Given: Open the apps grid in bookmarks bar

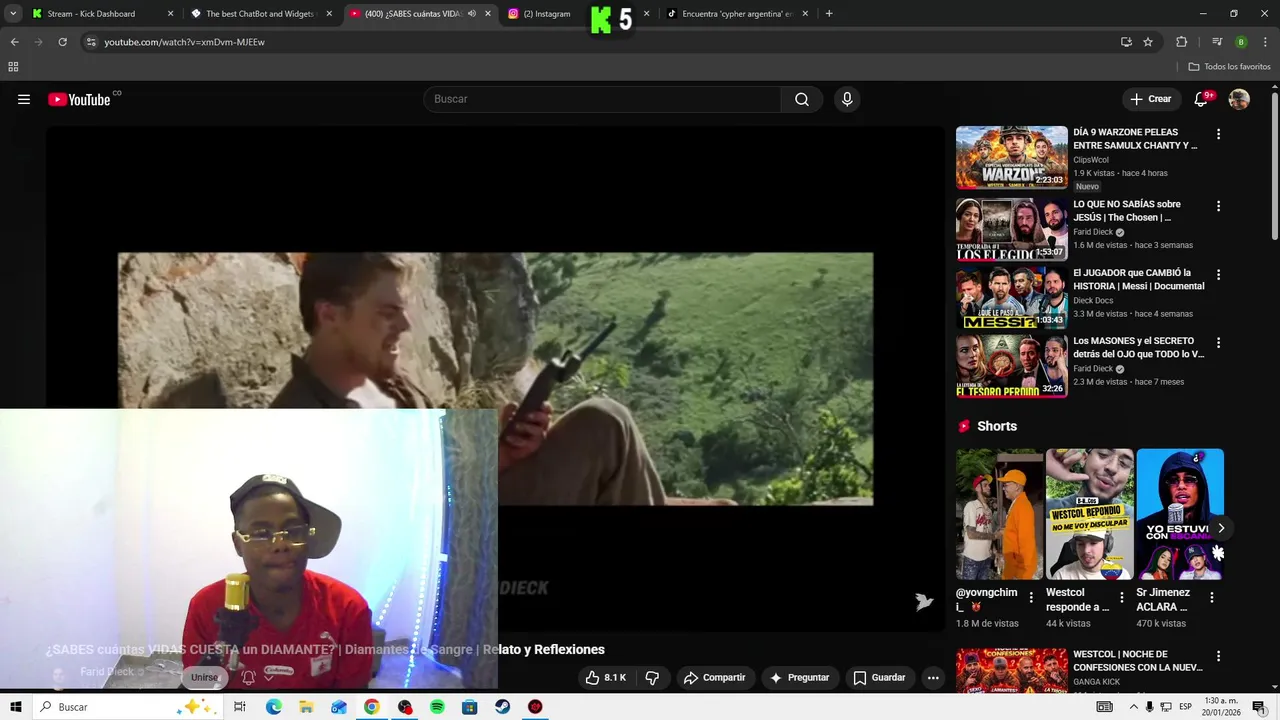Looking at the screenshot, I should tap(13, 67).
